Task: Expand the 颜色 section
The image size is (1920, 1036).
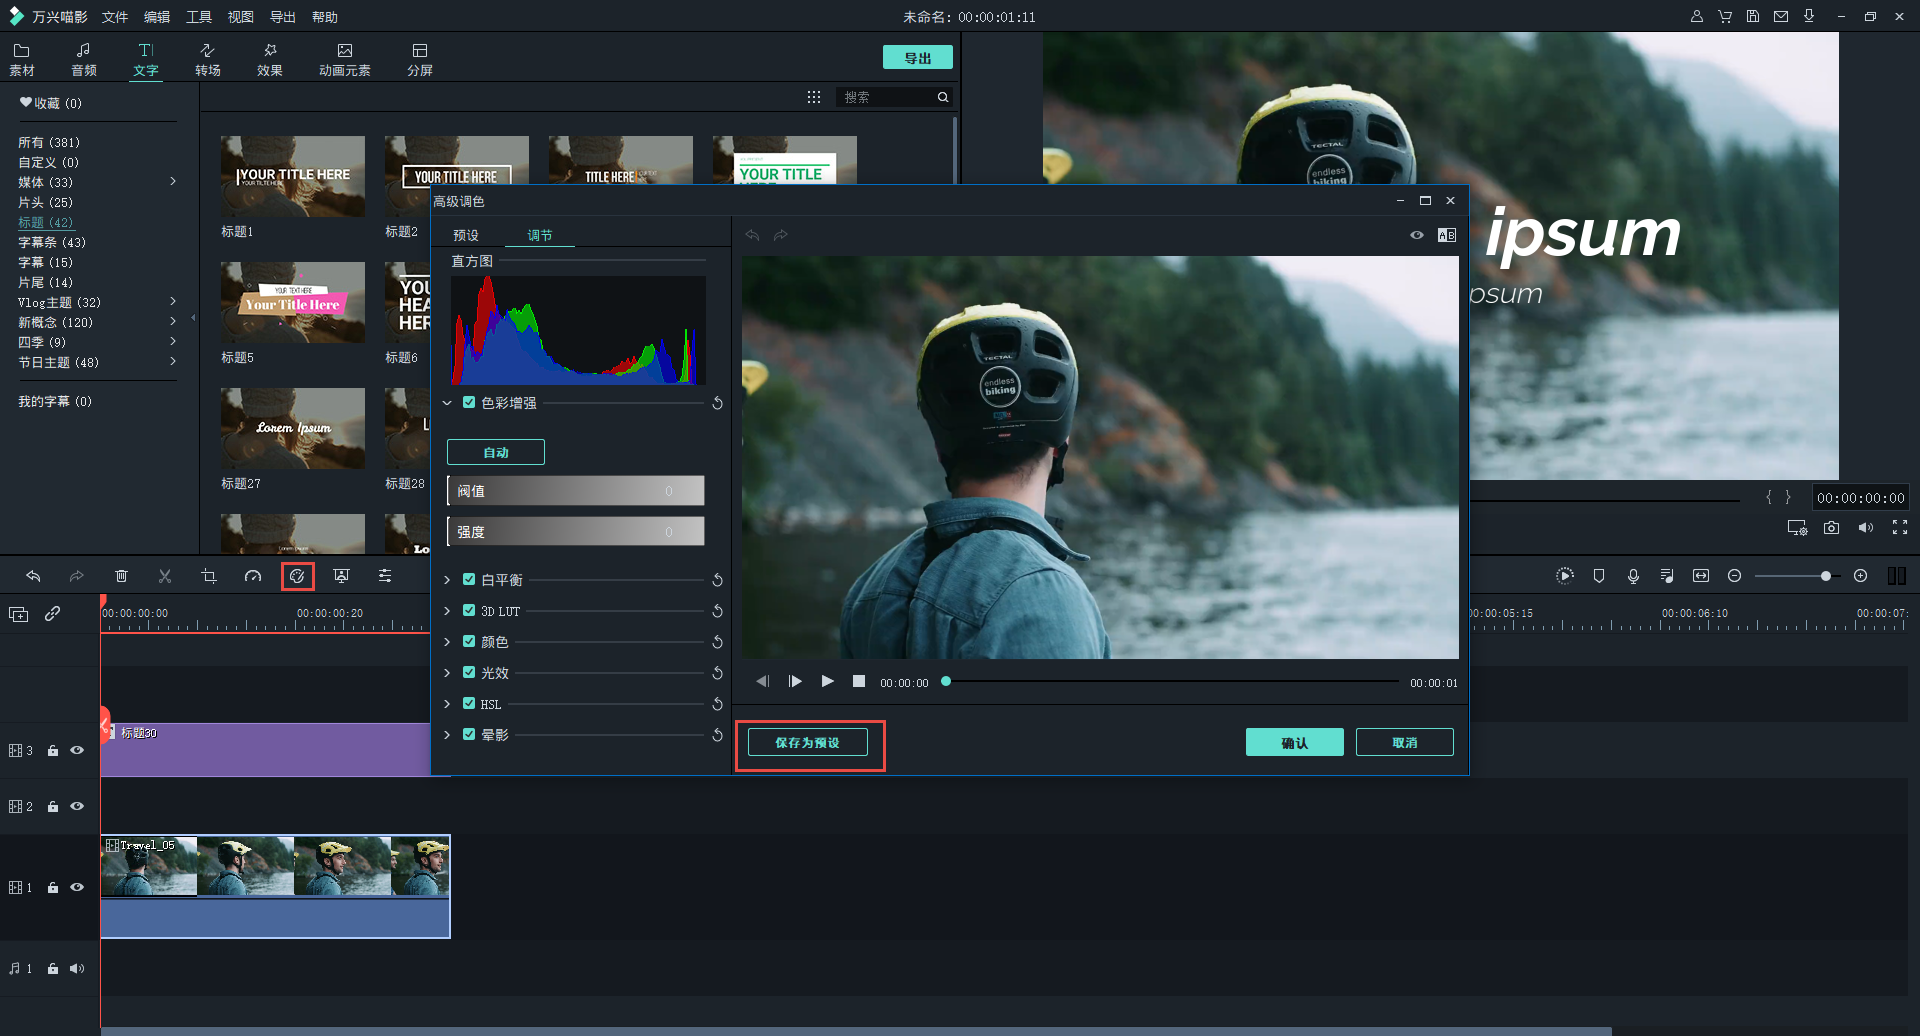Action: (447, 642)
